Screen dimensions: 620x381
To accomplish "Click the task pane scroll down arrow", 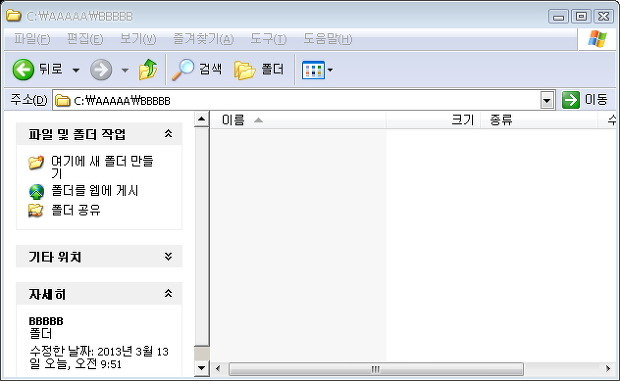I will point(202,368).
